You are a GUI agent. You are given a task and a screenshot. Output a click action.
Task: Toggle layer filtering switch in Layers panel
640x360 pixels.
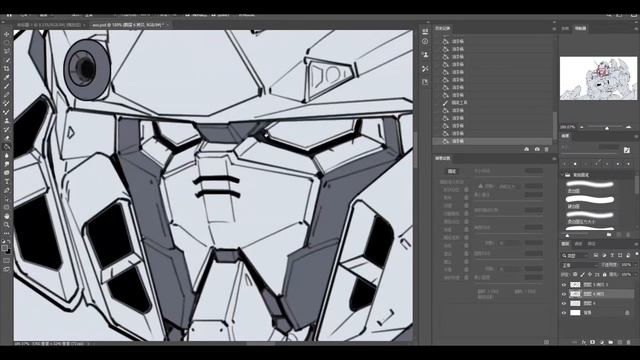[x=637, y=254]
